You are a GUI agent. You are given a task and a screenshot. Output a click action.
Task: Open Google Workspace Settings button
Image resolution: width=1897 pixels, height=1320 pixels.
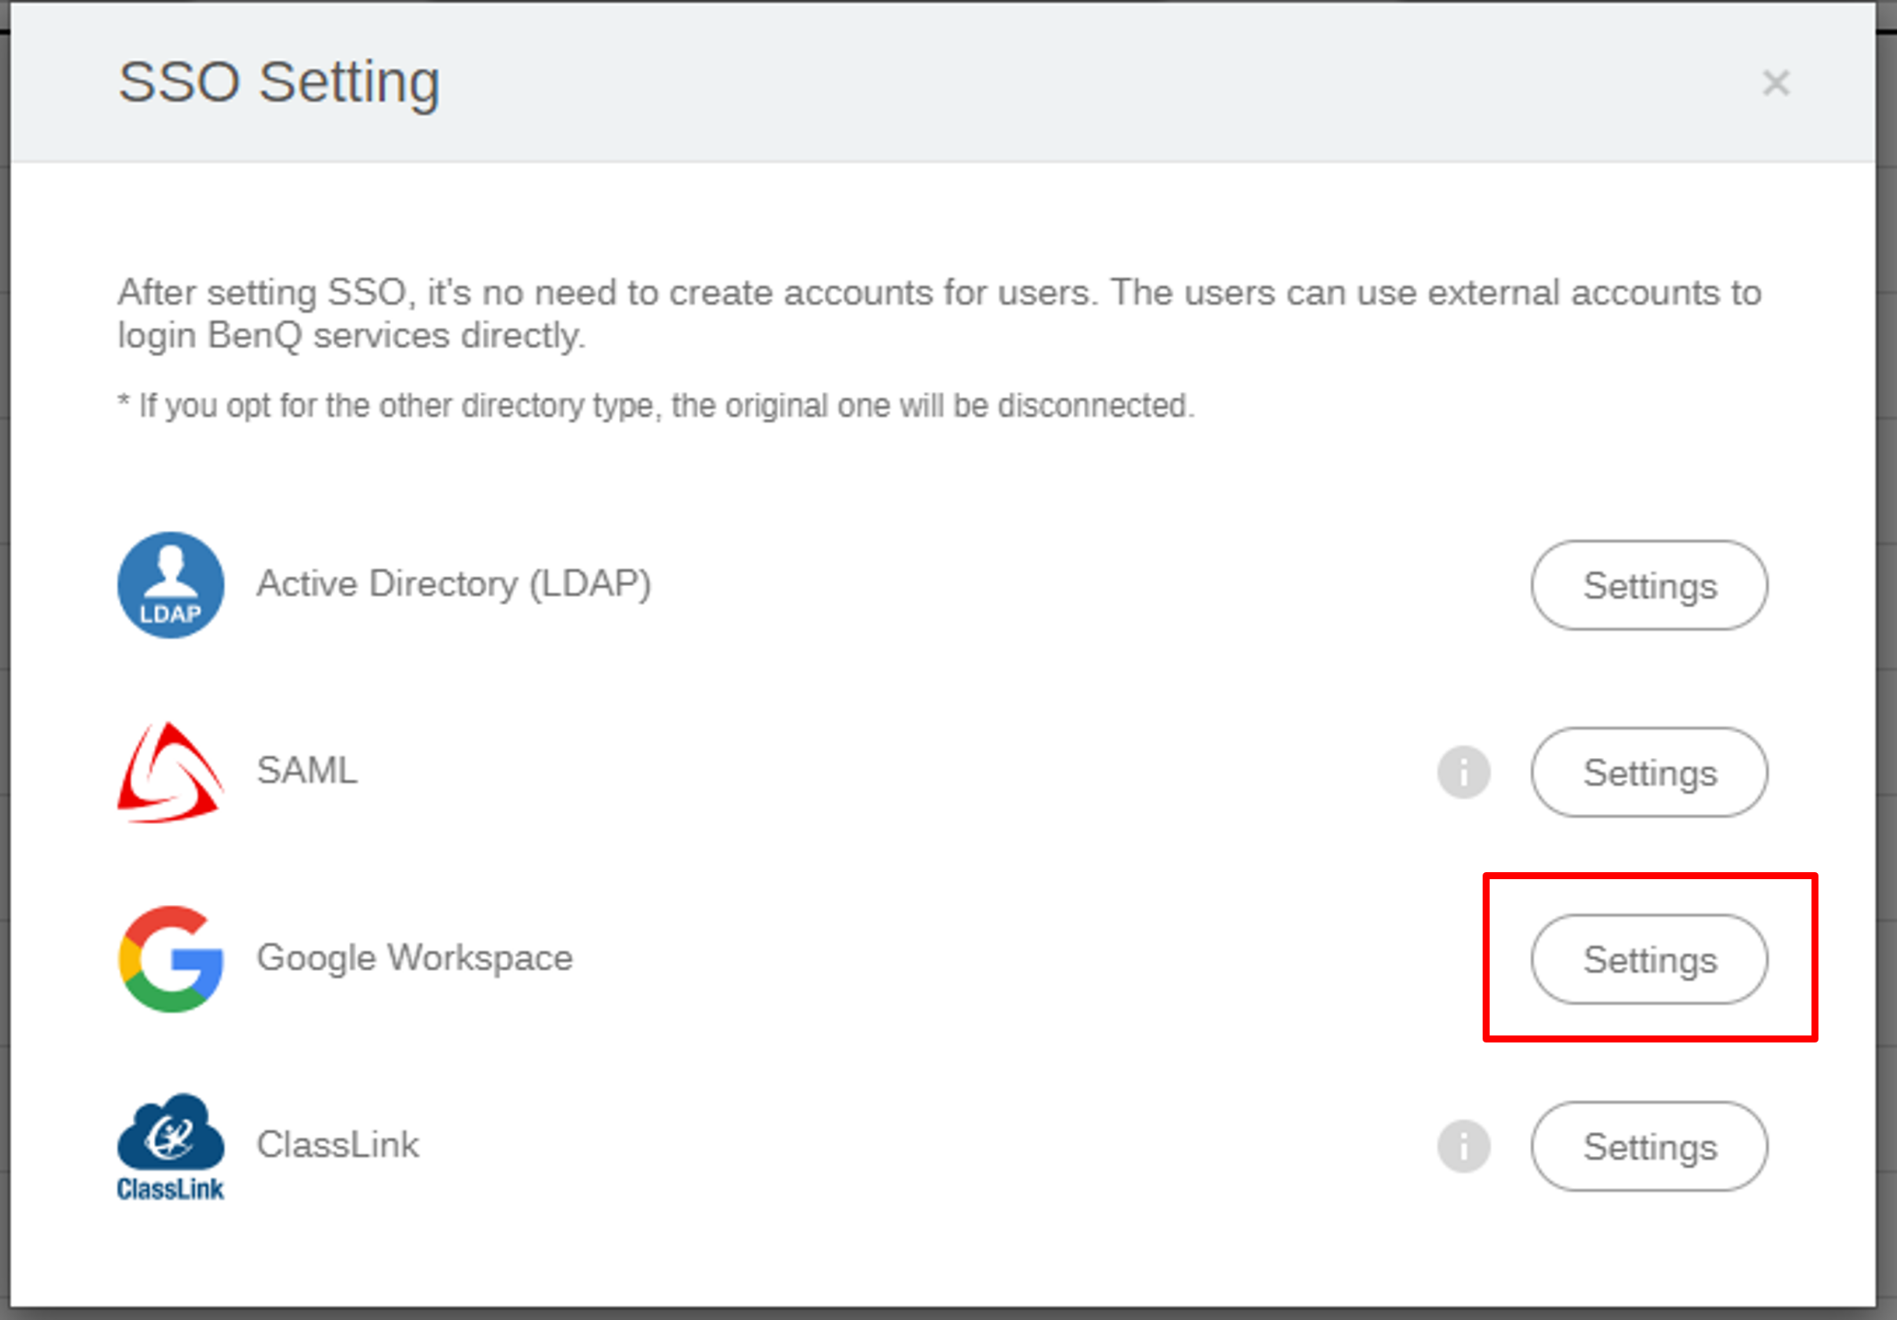(1649, 959)
